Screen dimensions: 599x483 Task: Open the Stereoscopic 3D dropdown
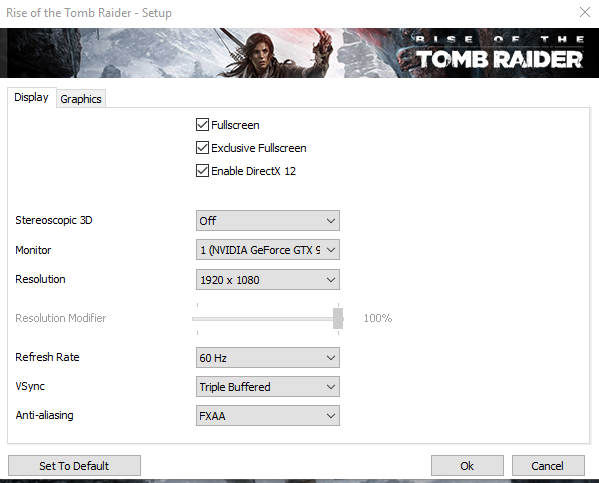267,220
